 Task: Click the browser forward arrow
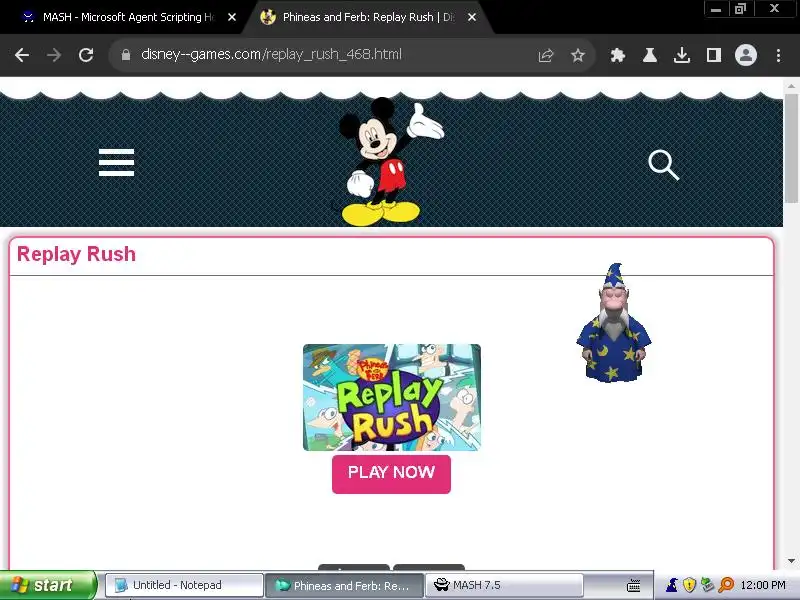(54, 55)
